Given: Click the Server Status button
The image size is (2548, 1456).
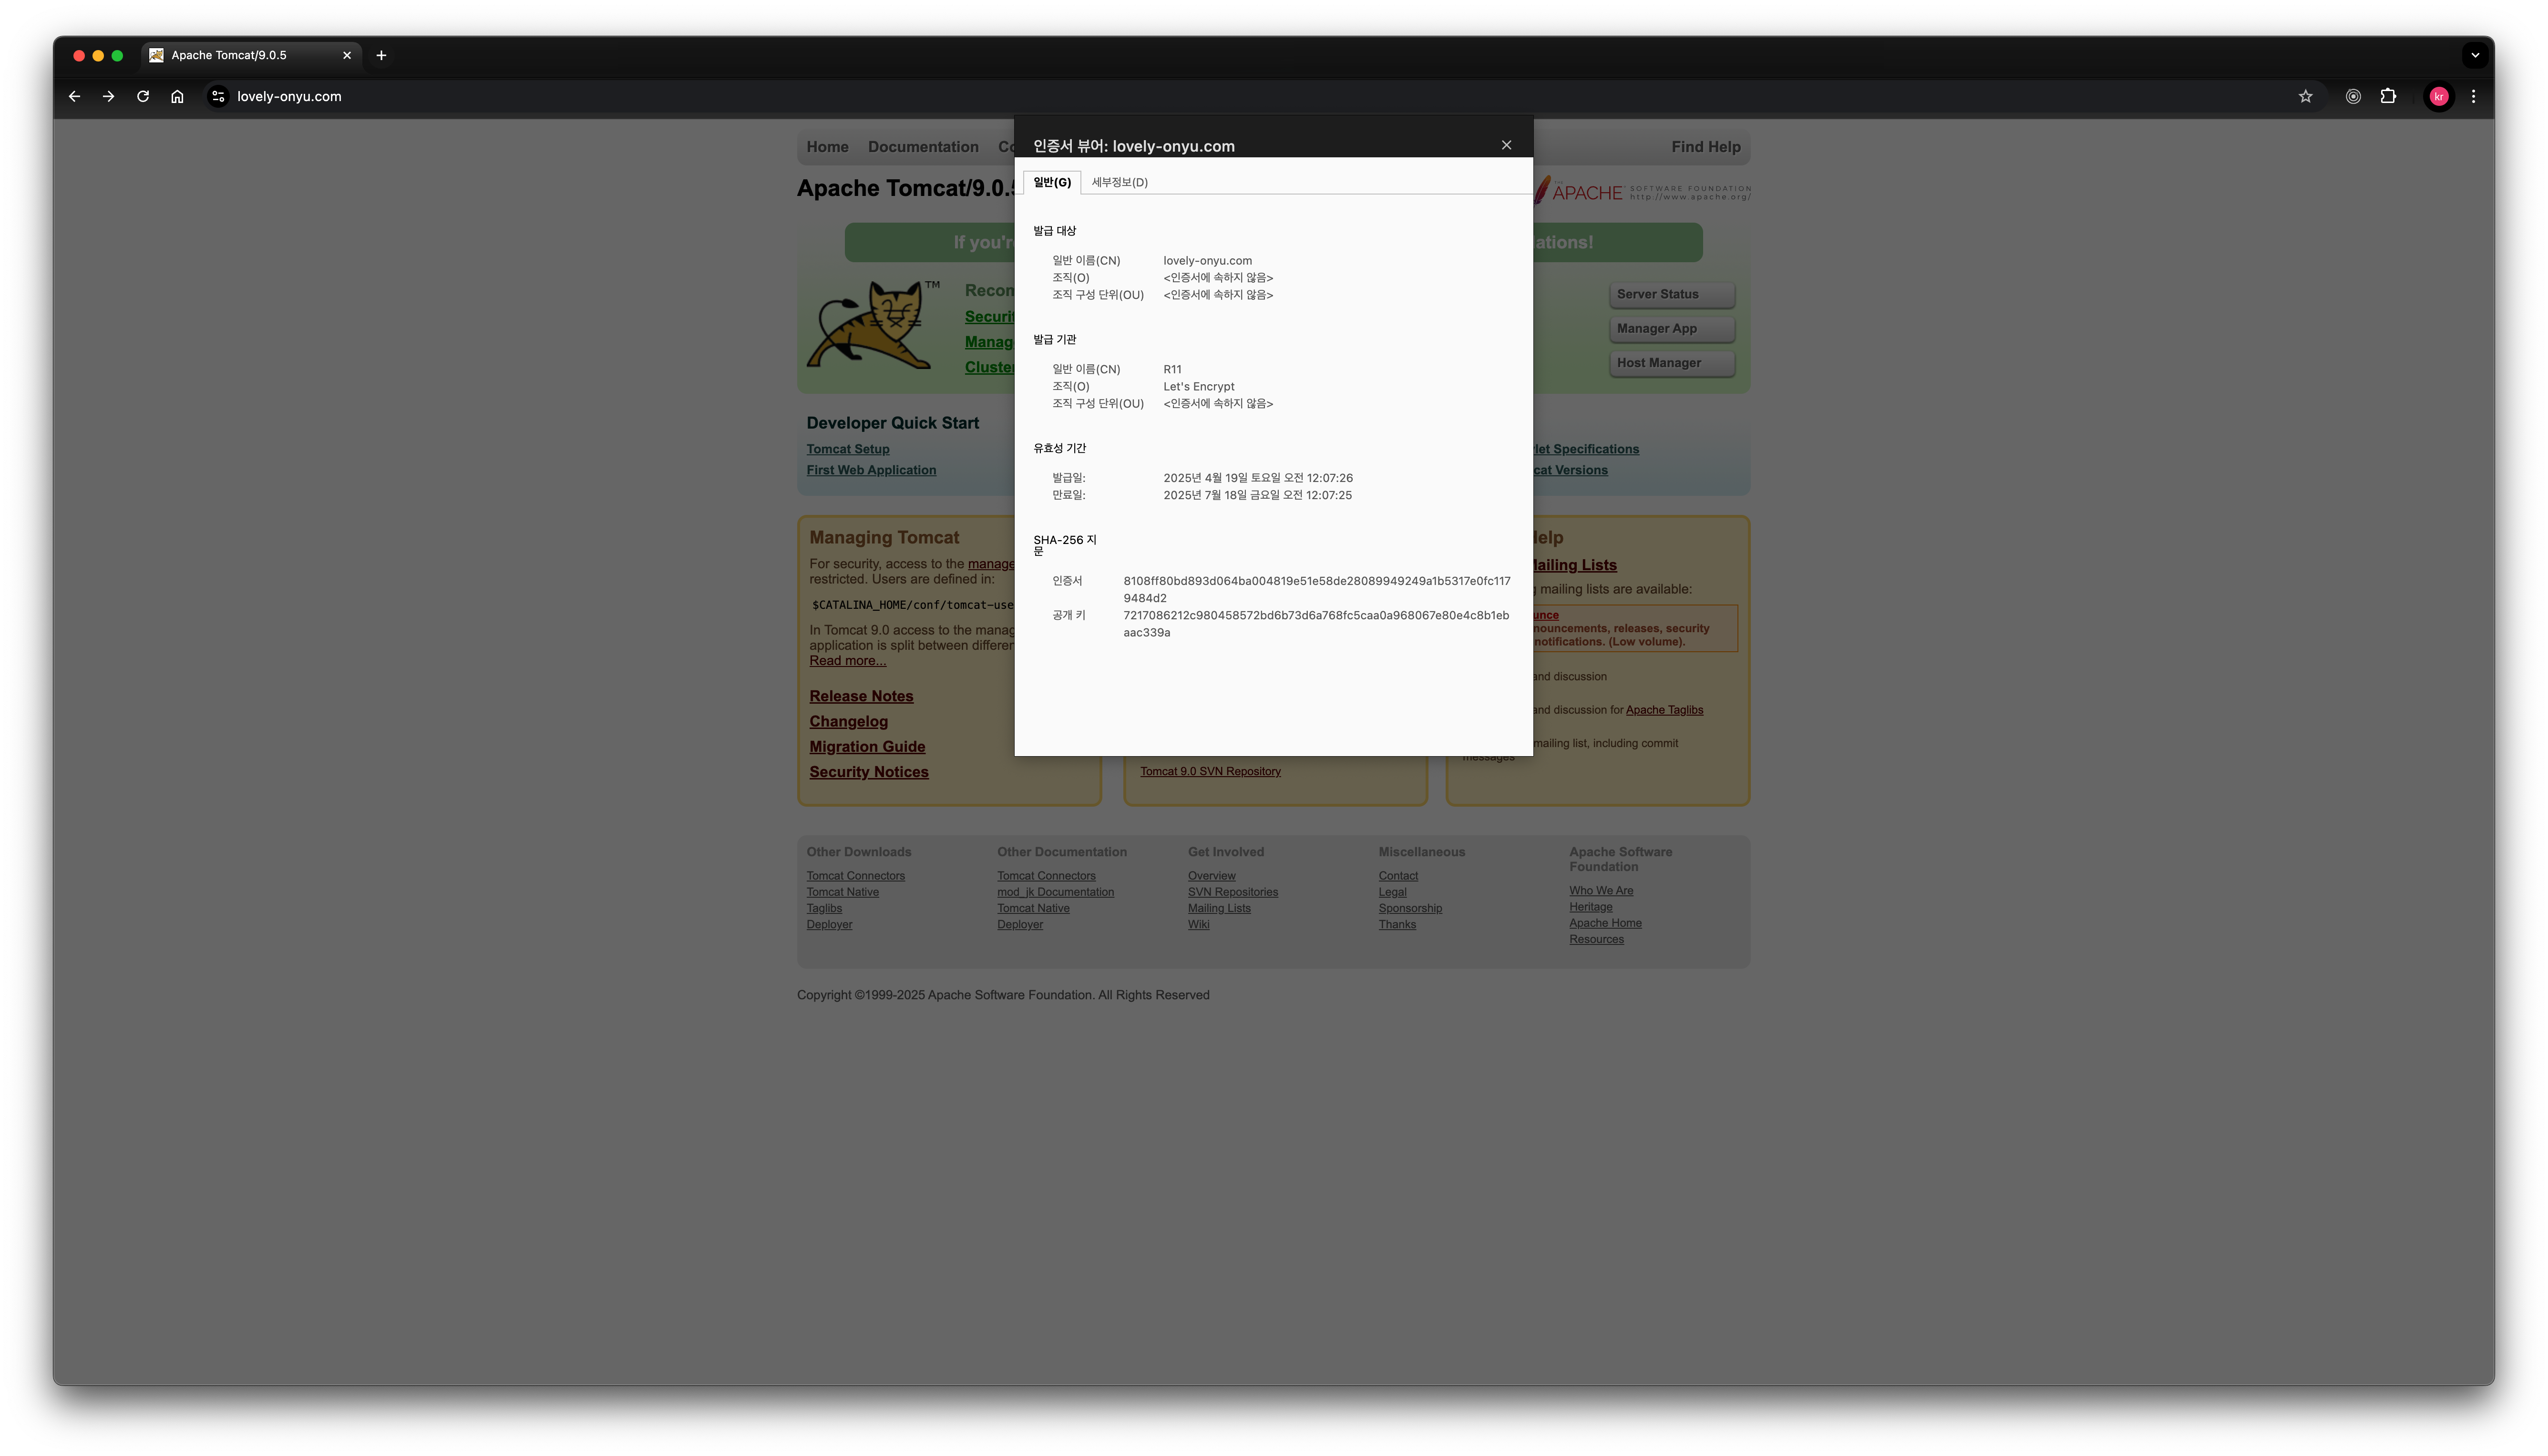Looking at the screenshot, I should [1673, 294].
